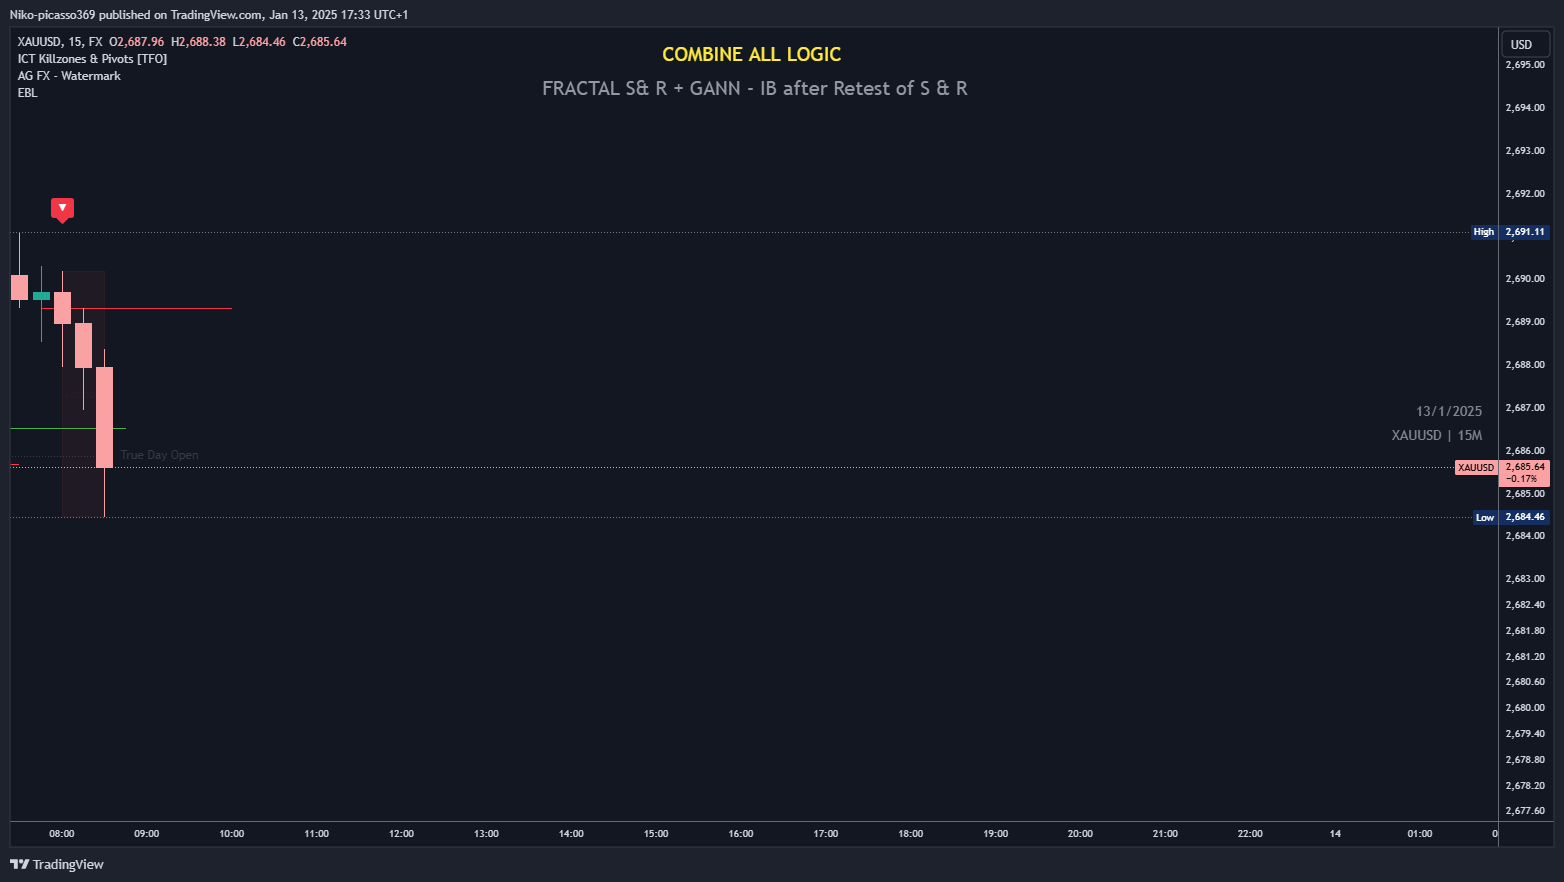Click the red down-arrow event marker icon

click(x=62, y=209)
